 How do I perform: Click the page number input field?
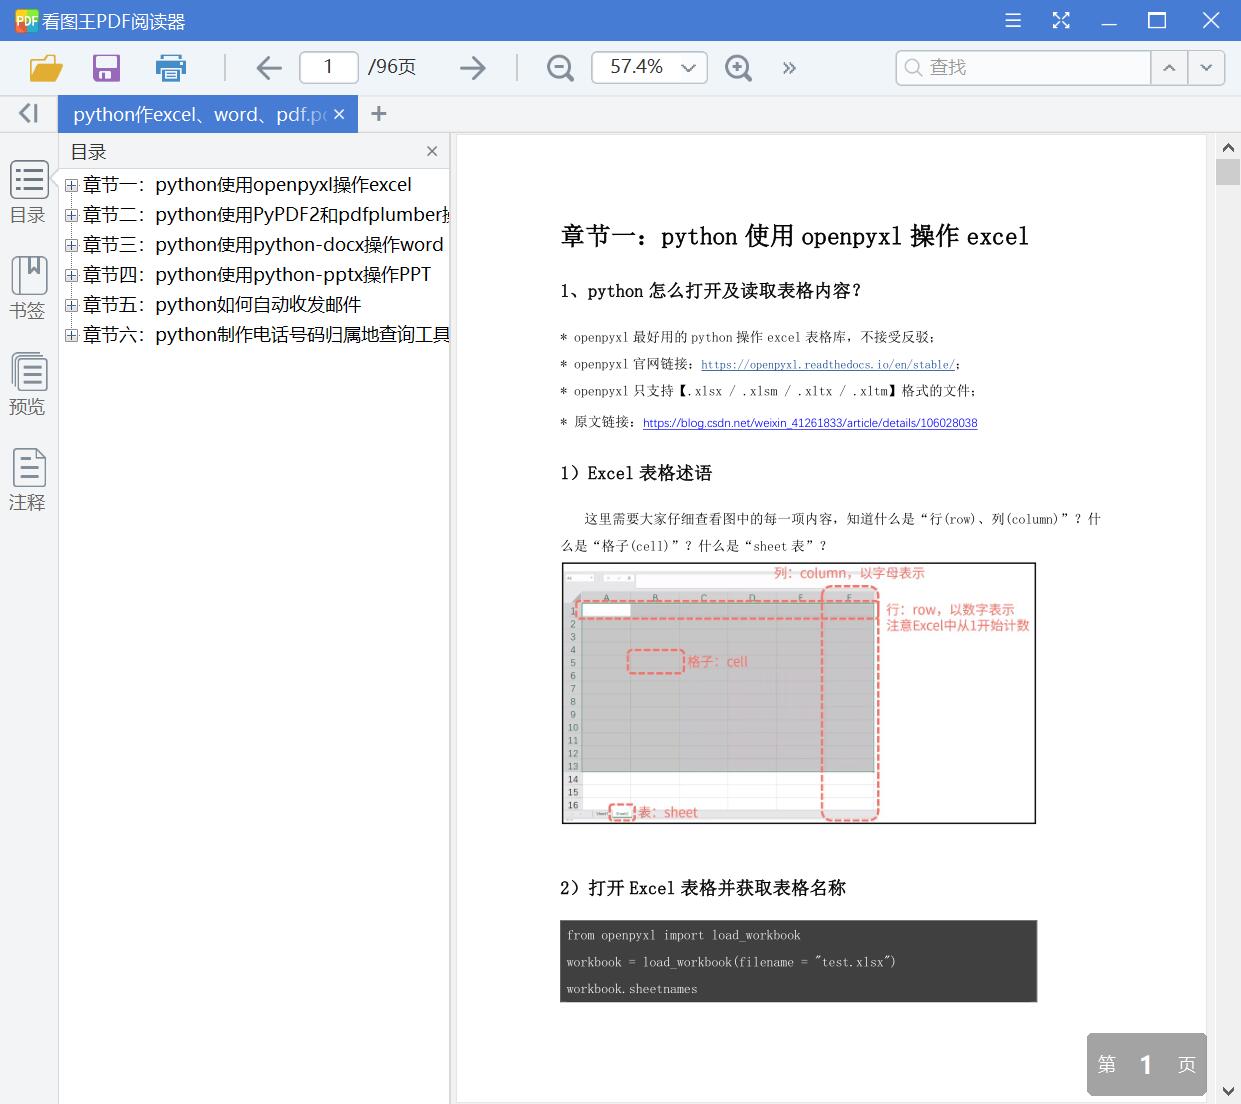328,67
